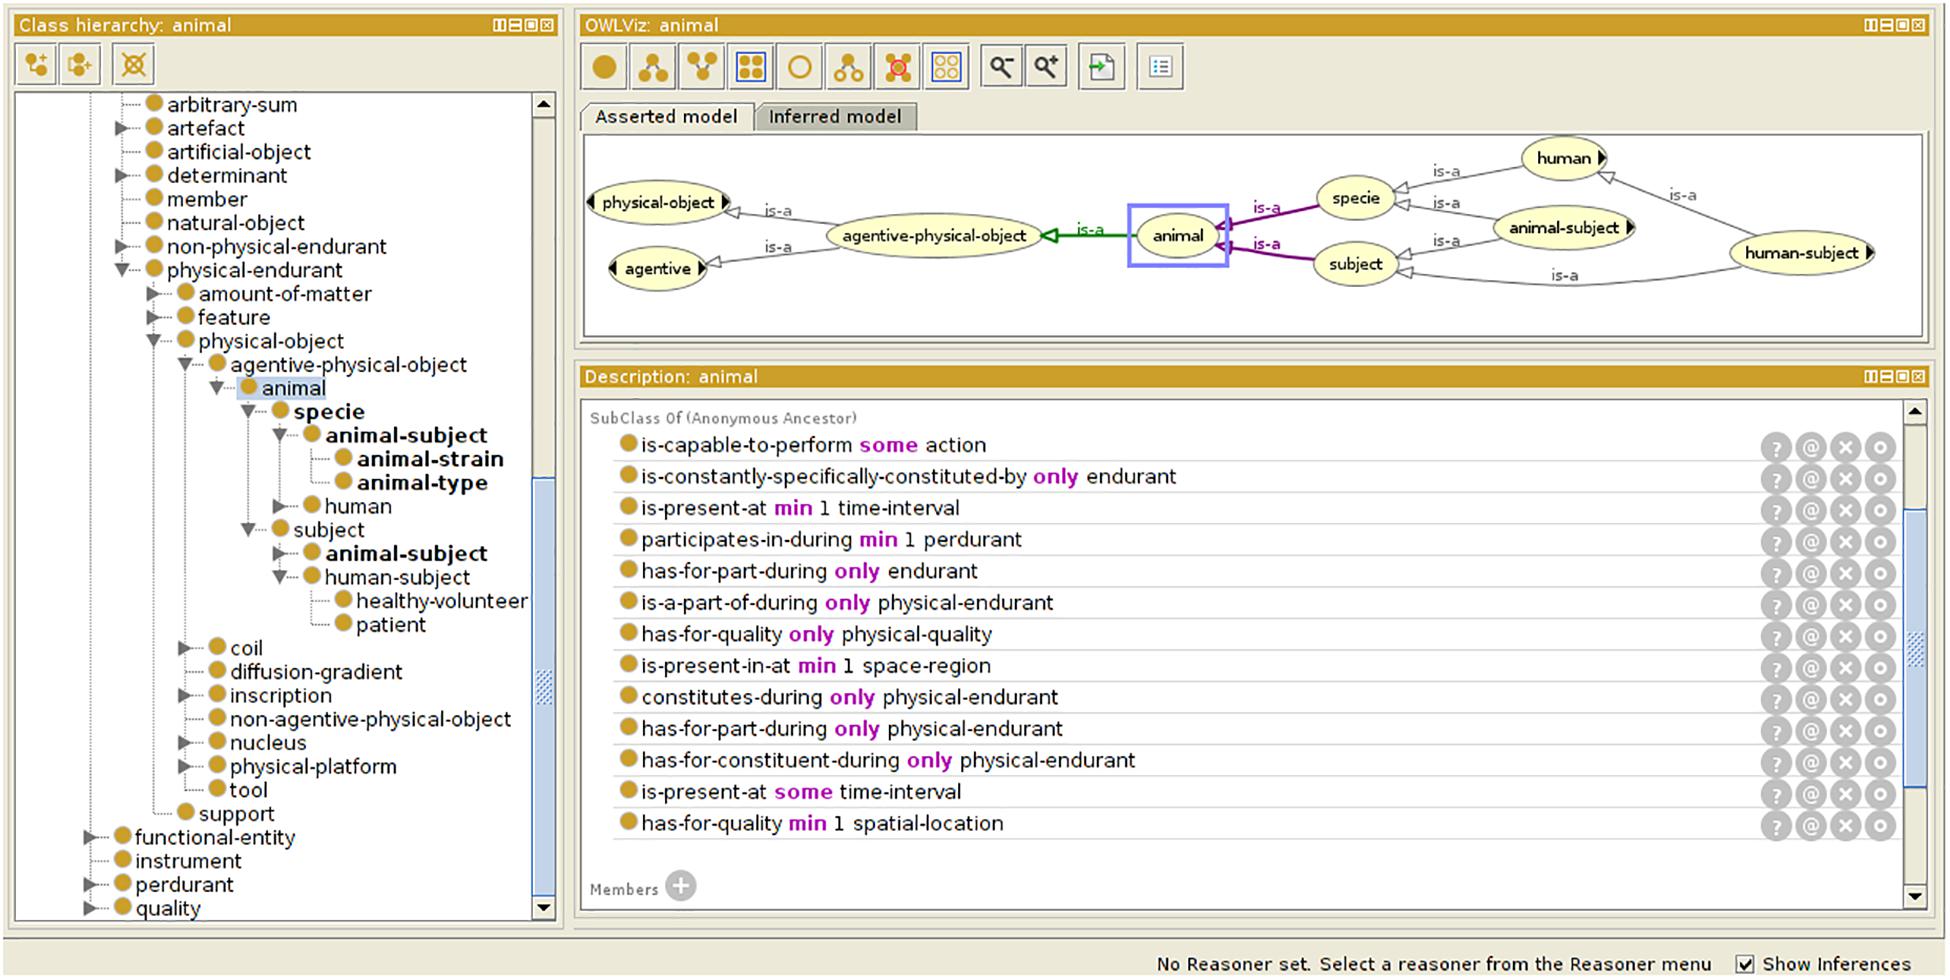This screenshot has height=980, width=1950.
Task: Switch to the Inferred model tab
Action: (x=835, y=117)
